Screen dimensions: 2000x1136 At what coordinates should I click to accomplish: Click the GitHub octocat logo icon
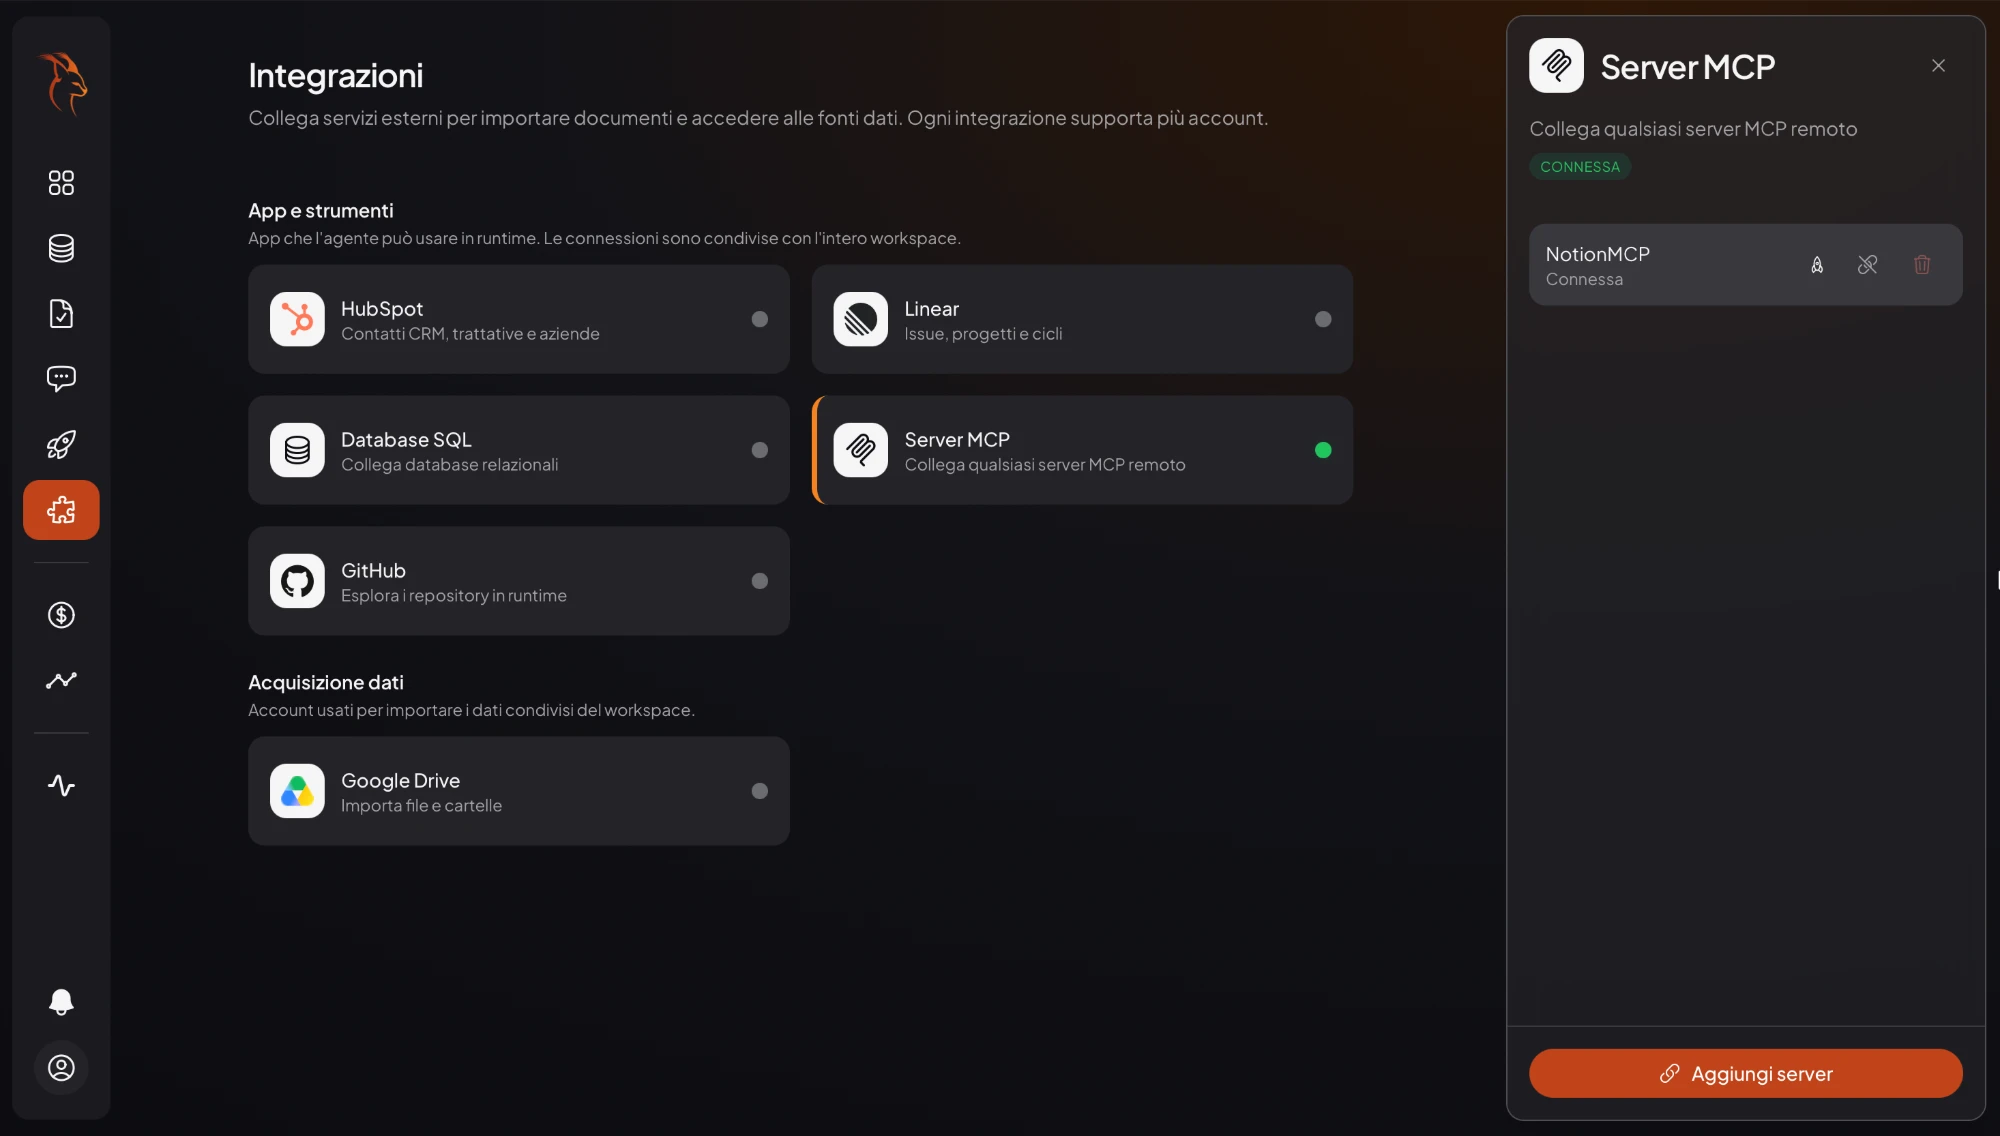pos(297,581)
